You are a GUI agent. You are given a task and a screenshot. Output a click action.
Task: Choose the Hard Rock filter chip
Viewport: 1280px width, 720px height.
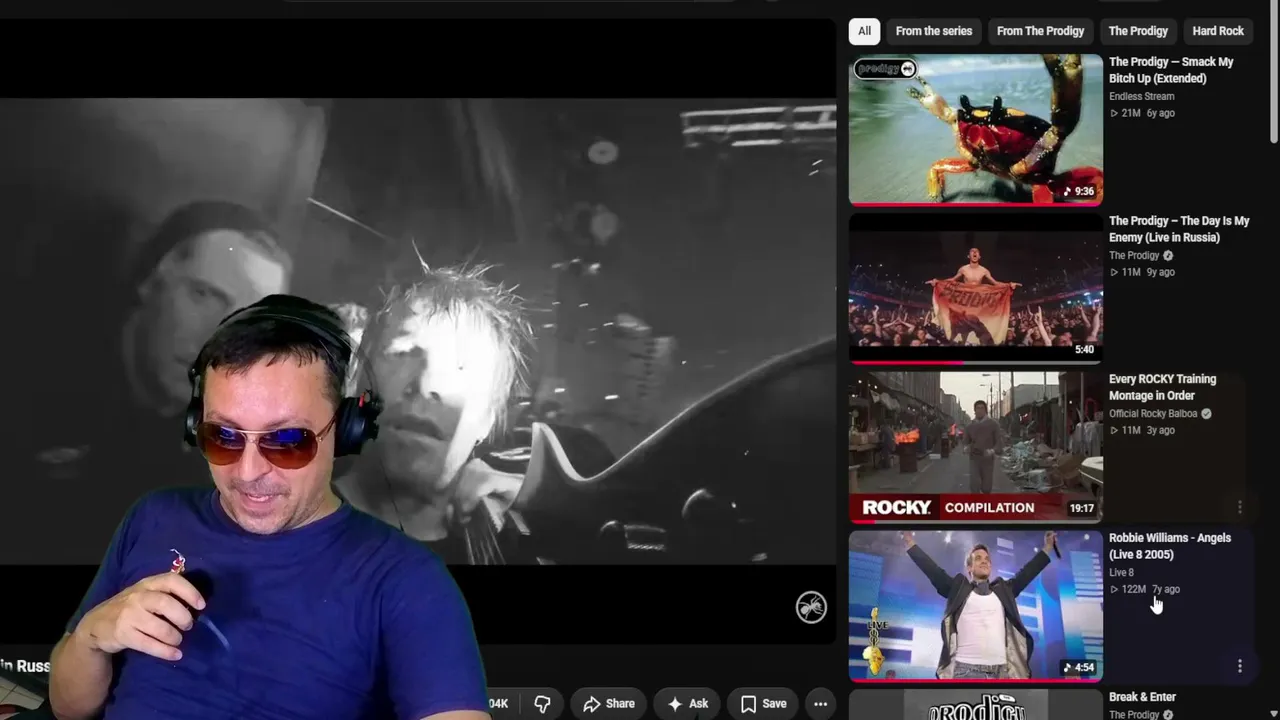point(1218,31)
